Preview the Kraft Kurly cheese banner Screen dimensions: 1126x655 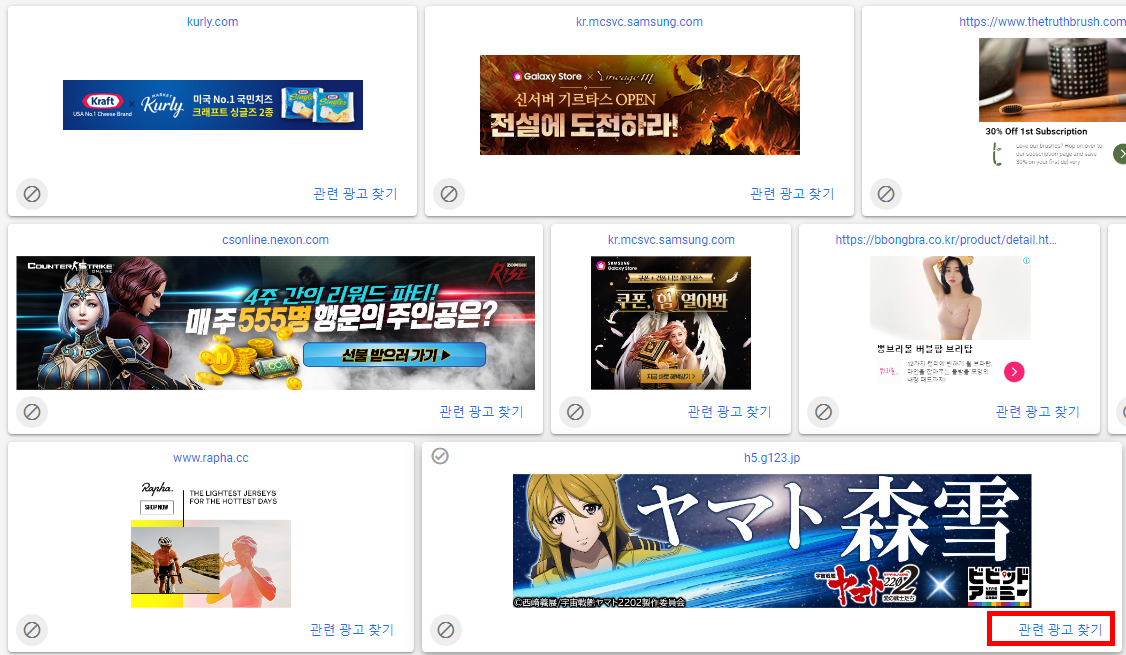click(x=213, y=105)
